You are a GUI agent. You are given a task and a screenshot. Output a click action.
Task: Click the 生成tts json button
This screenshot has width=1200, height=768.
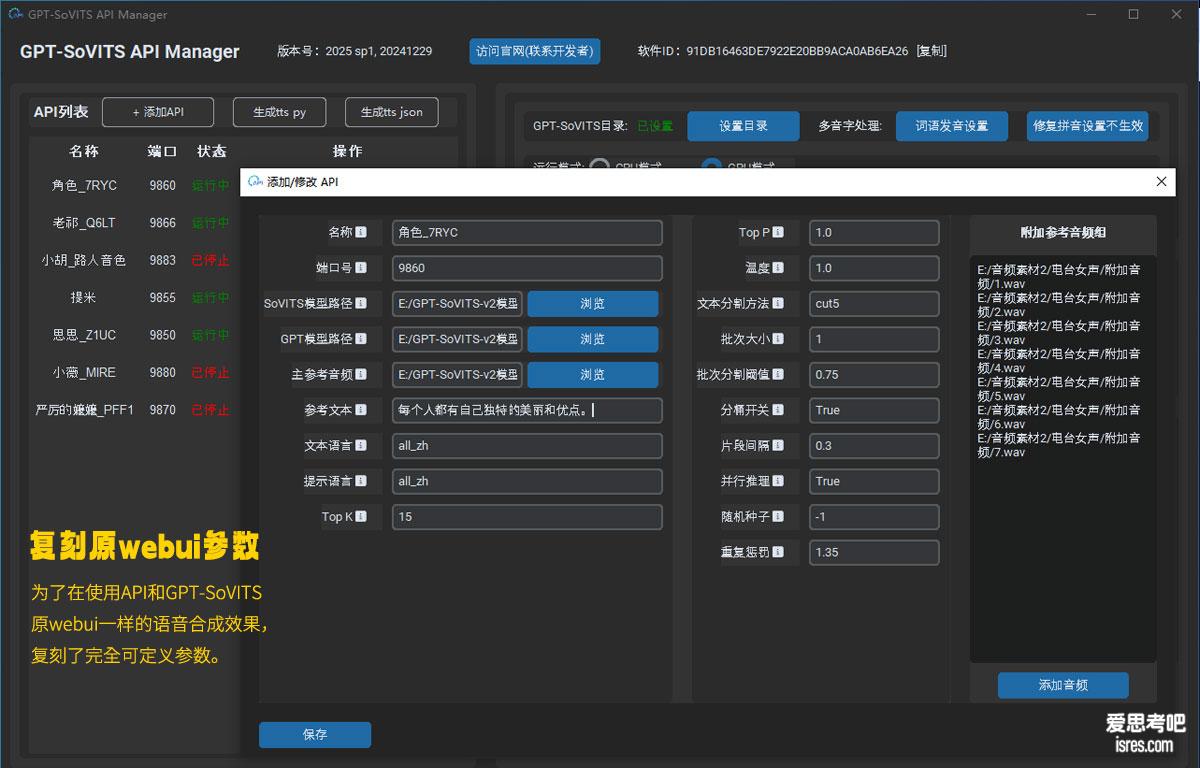[391, 112]
